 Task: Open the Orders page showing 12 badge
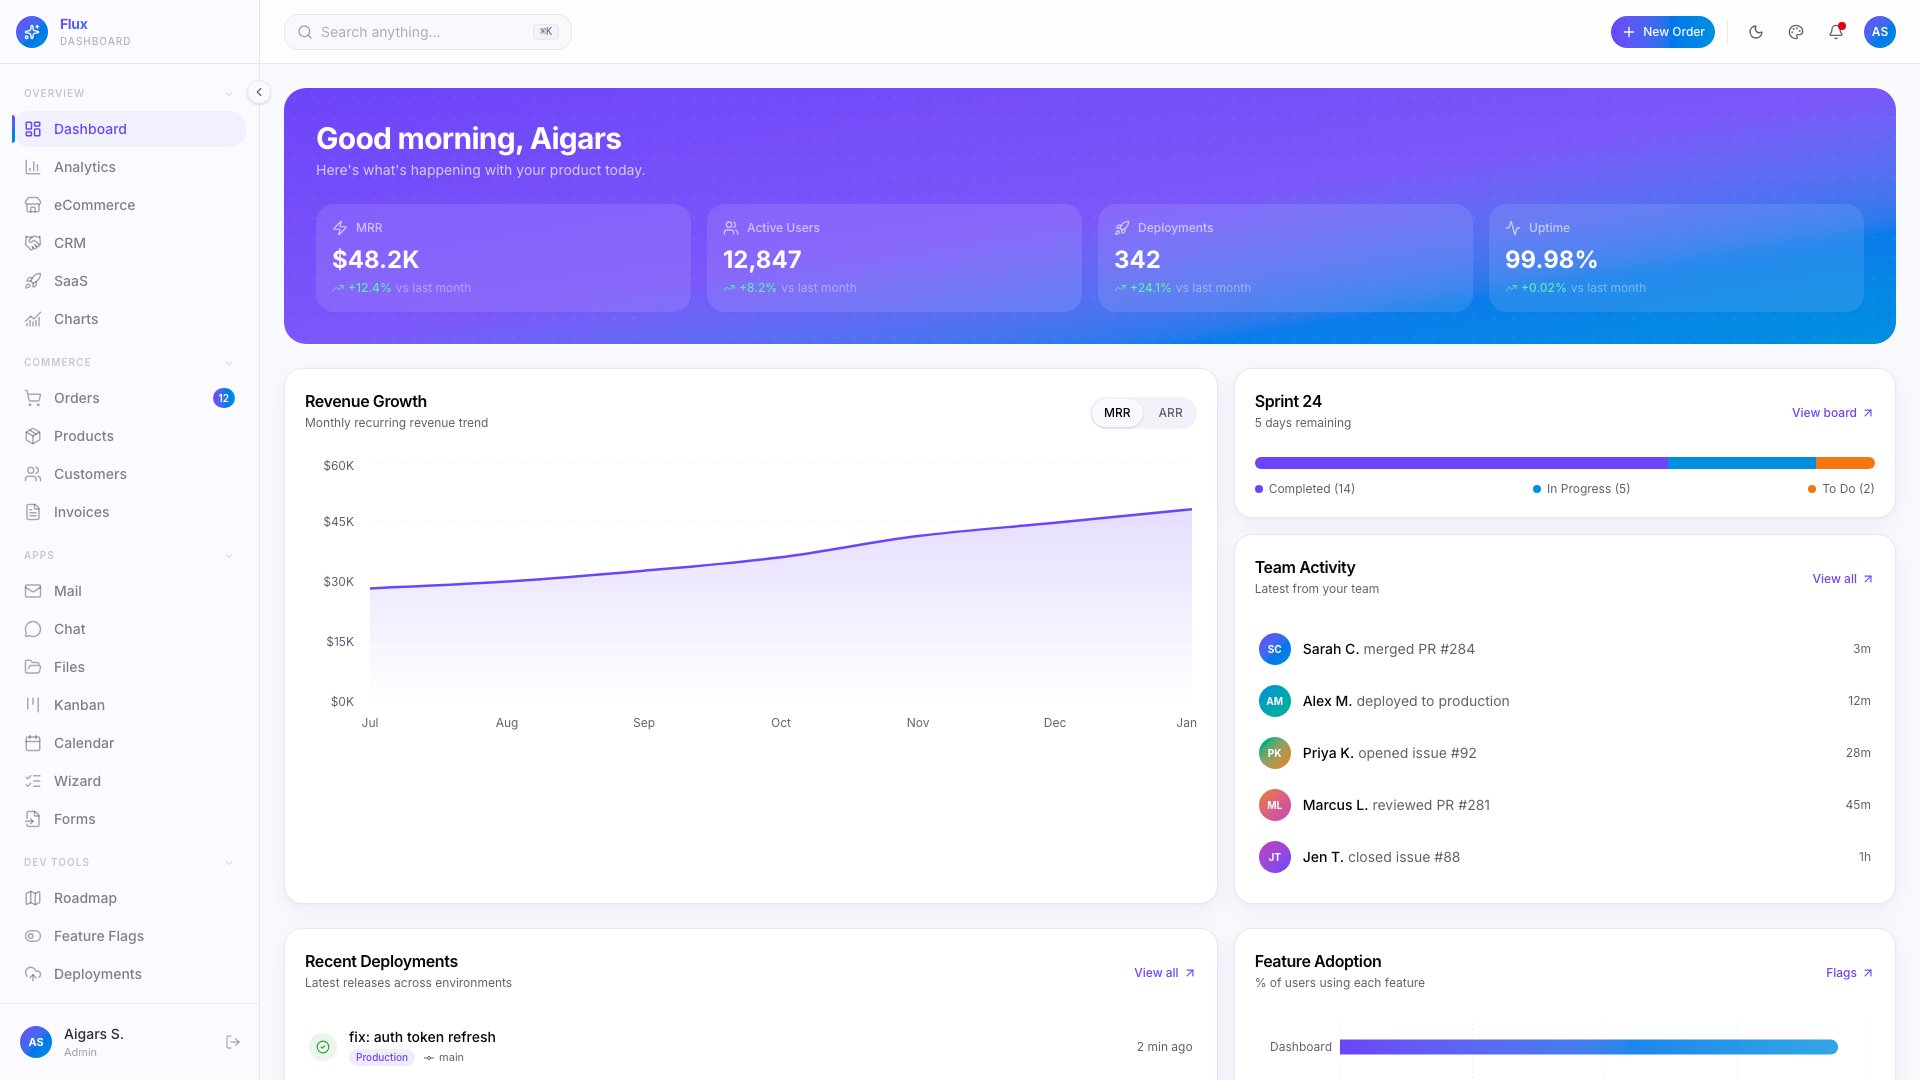coord(77,398)
